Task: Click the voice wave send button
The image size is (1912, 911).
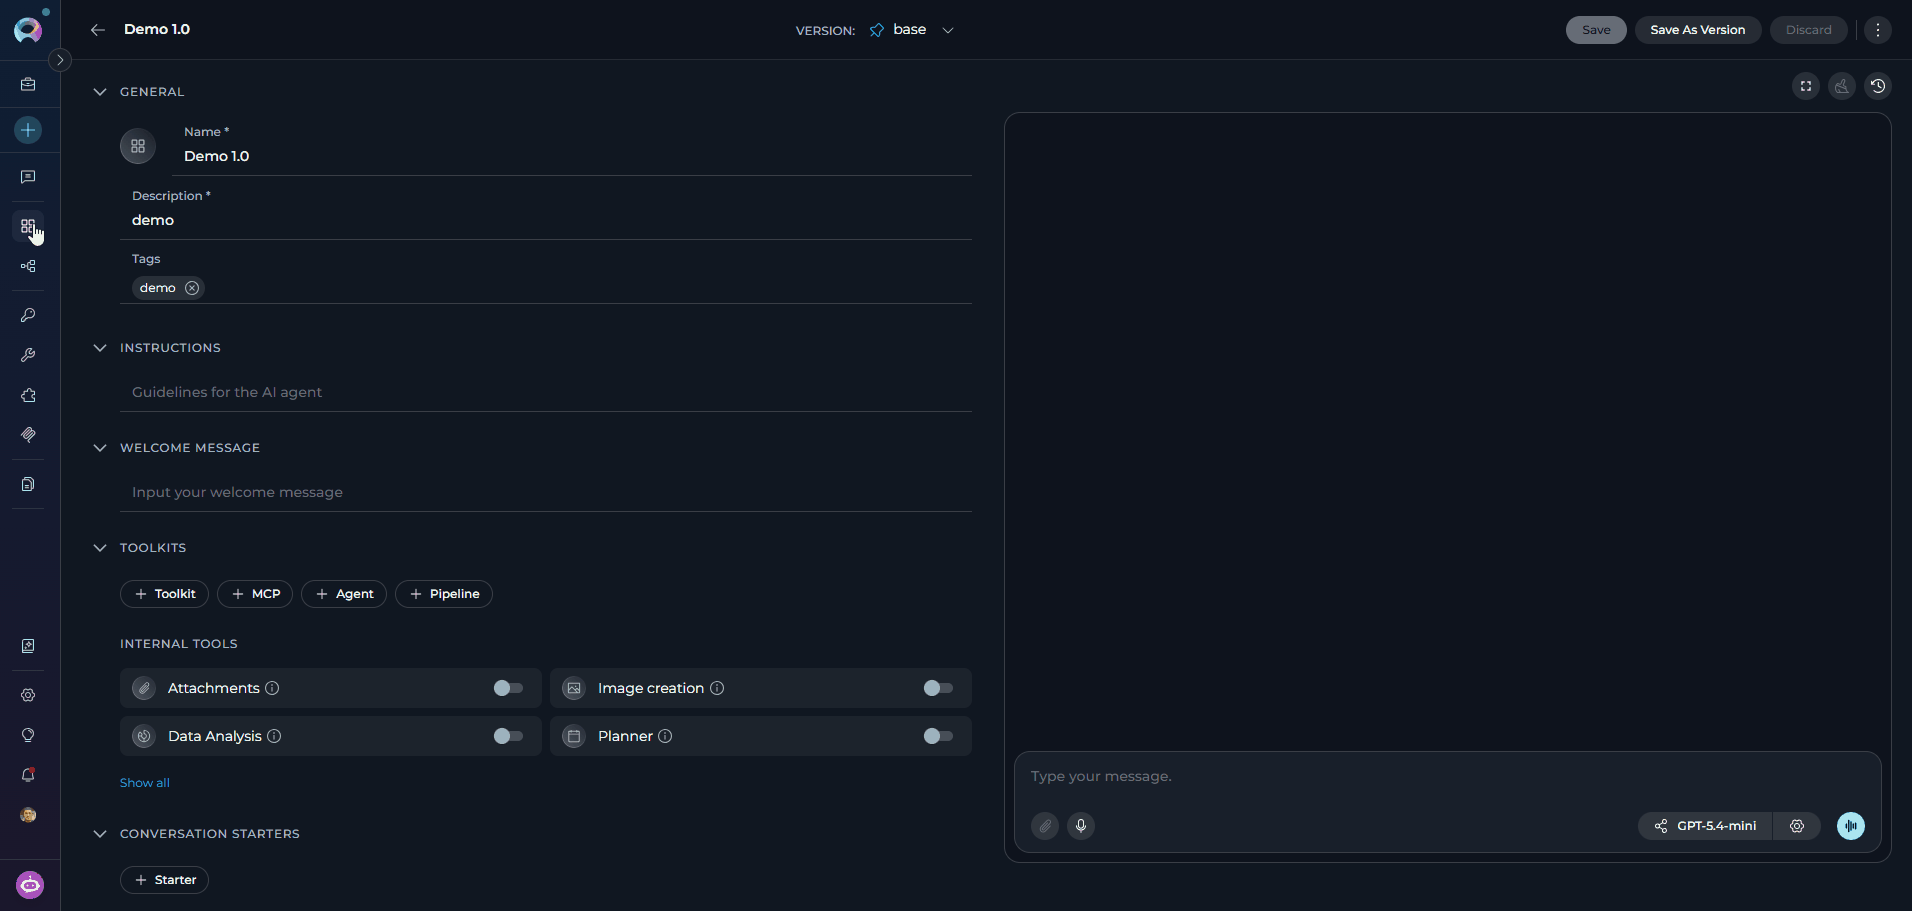Action: tap(1851, 826)
